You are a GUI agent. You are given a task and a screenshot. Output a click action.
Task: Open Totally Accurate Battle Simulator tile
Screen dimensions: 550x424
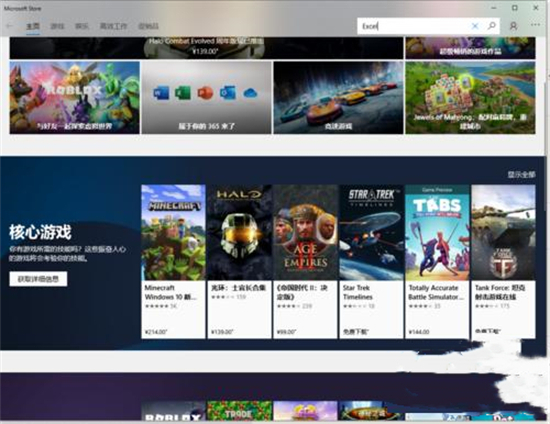tap(437, 262)
